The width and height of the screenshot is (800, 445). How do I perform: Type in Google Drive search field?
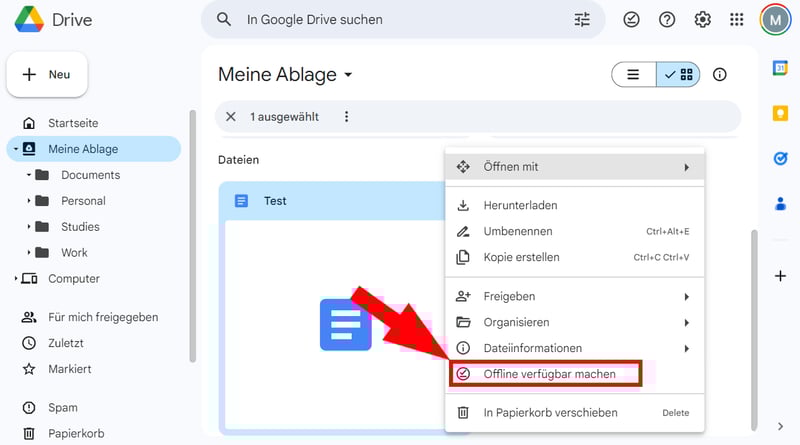pos(400,20)
